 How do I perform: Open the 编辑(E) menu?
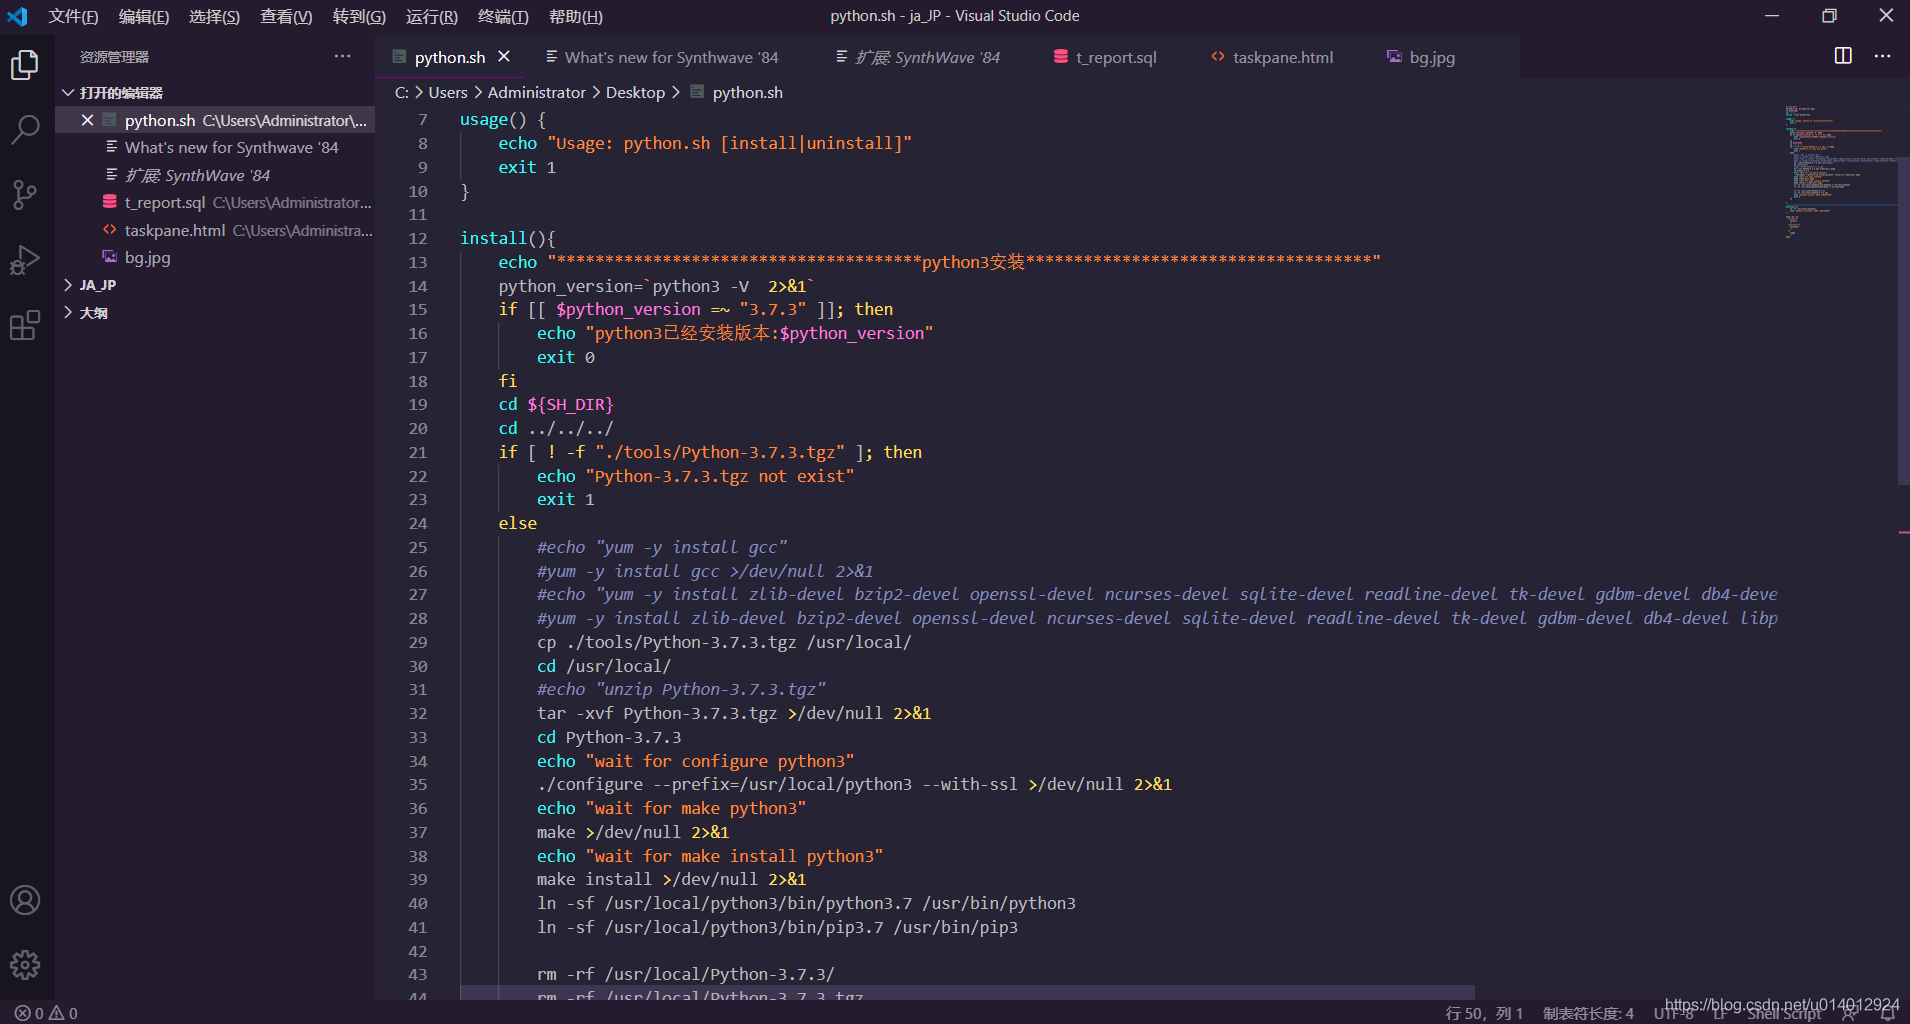[x=144, y=16]
